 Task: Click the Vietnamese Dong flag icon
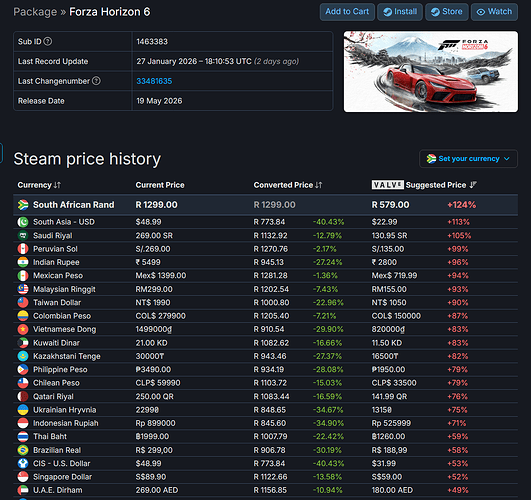(23, 329)
